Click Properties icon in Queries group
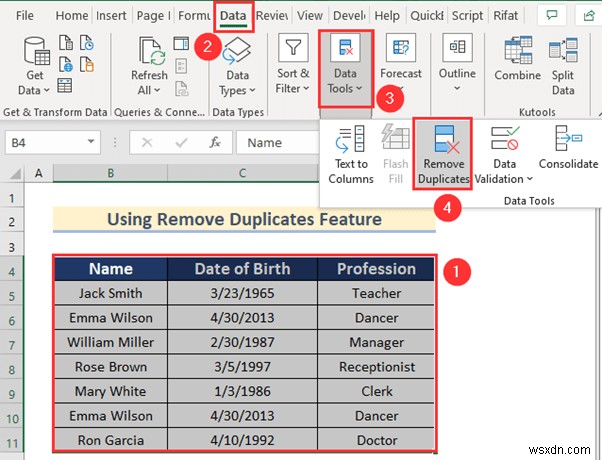602x460 pixels. coord(181,66)
